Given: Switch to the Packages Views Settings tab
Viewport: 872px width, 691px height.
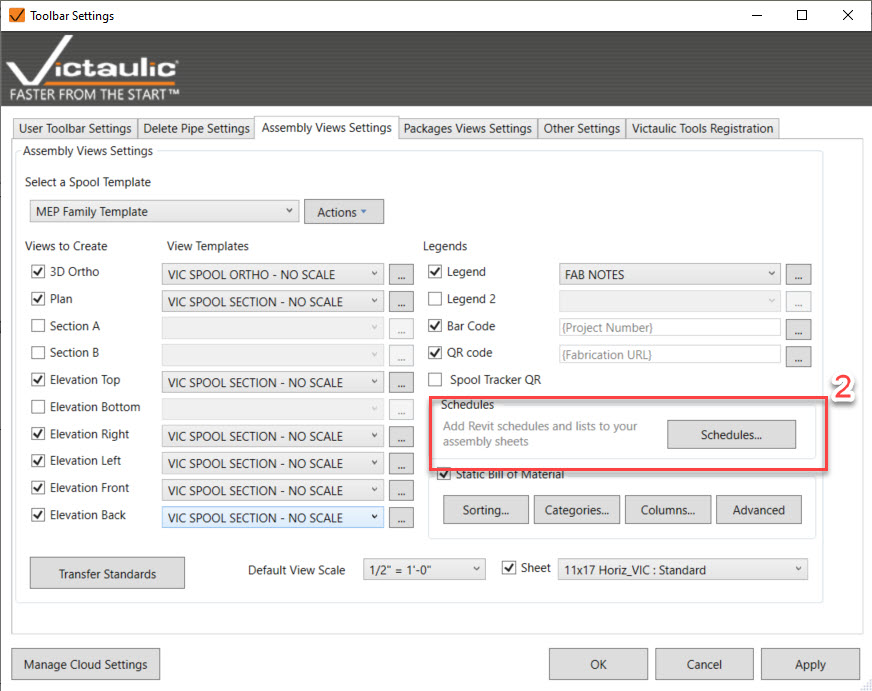Looking at the screenshot, I should (x=467, y=129).
